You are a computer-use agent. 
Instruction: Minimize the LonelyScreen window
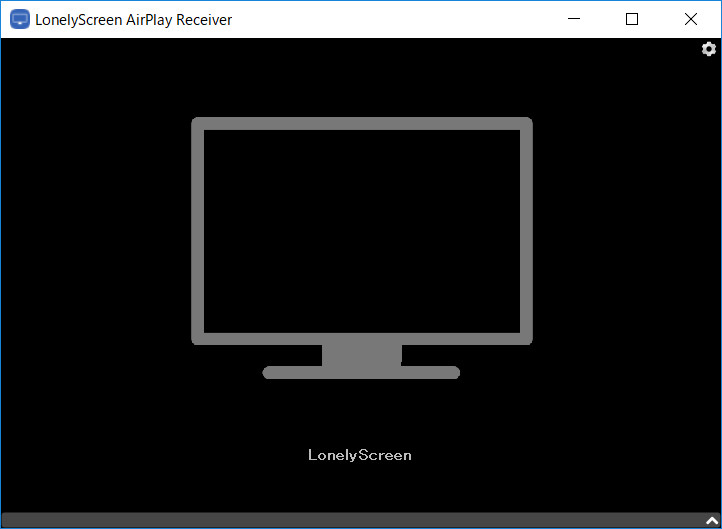coord(574,19)
